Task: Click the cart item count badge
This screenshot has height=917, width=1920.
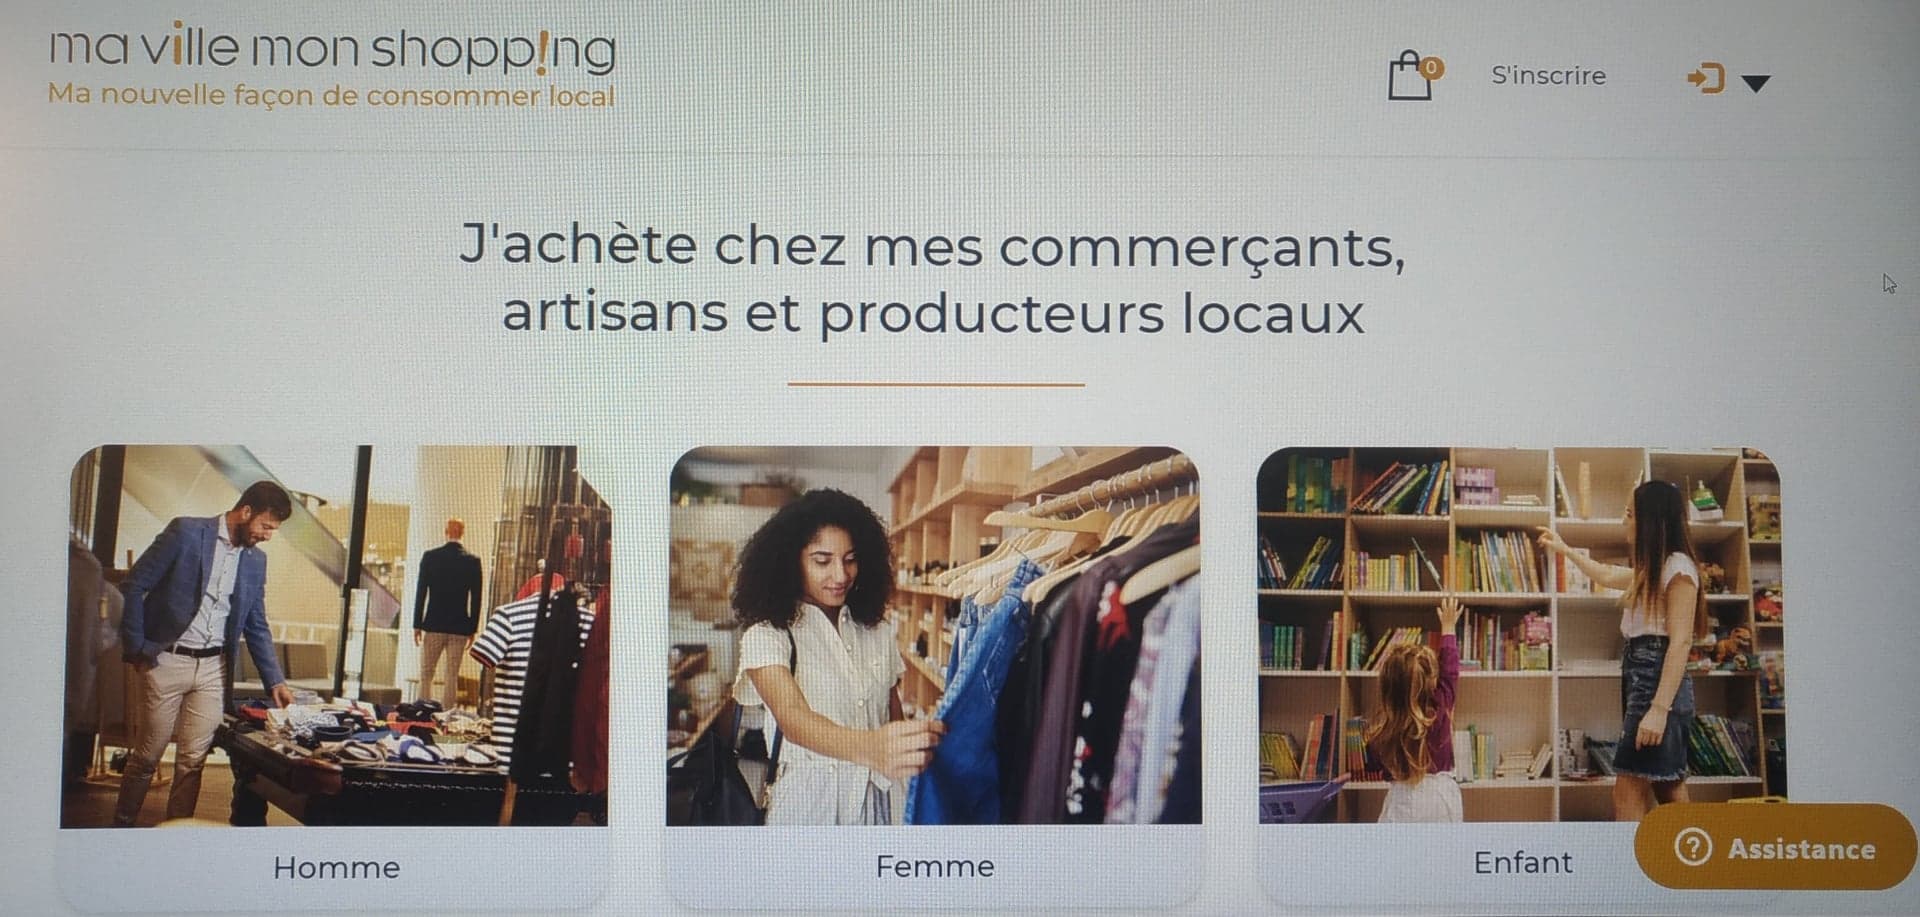Action: tap(1432, 68)
